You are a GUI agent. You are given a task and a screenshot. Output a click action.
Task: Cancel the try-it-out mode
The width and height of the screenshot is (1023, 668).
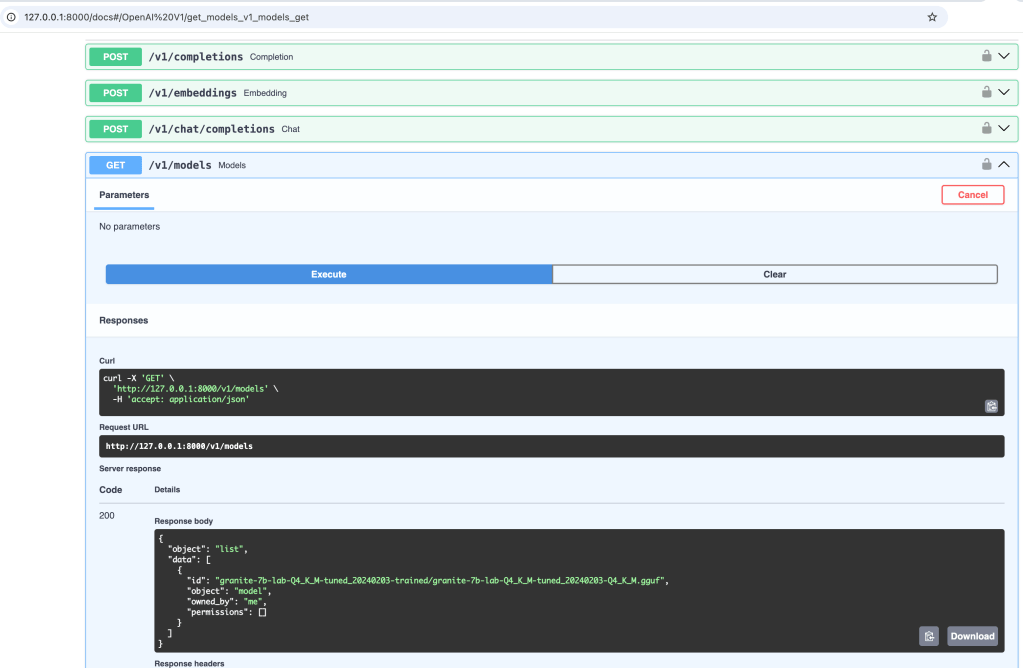972,195
